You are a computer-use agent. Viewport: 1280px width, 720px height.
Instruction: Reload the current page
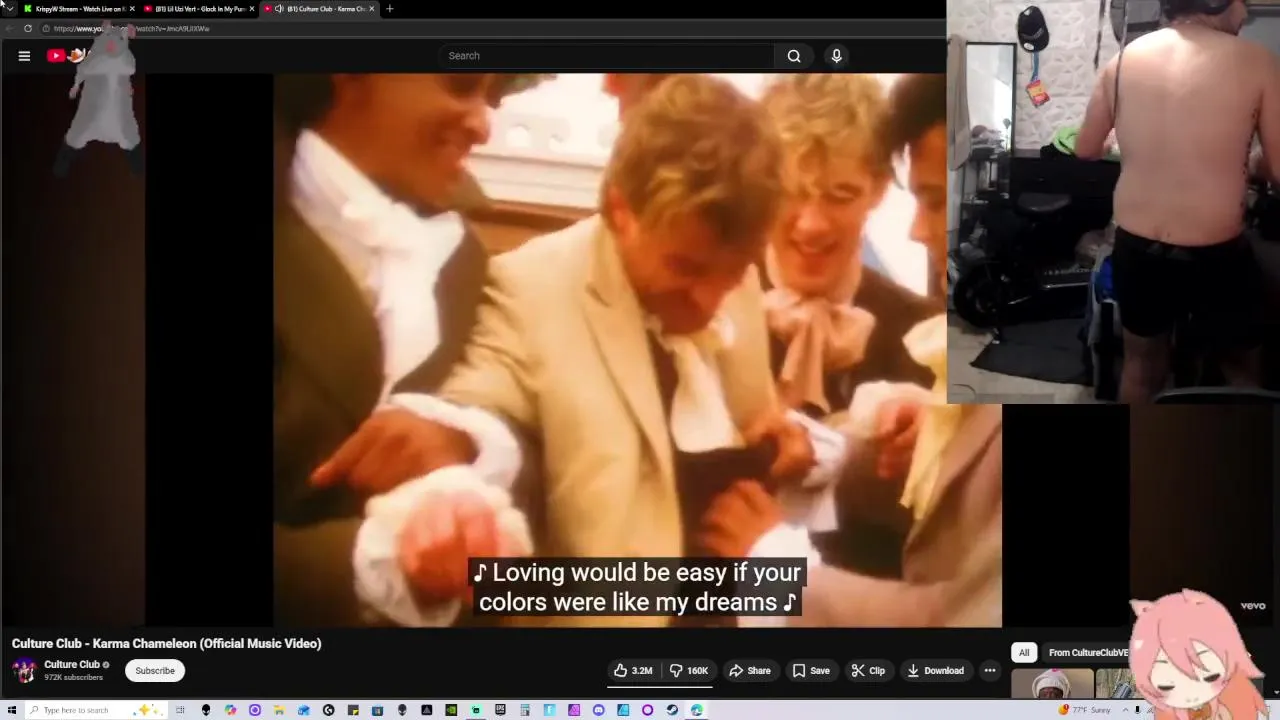pyautogui.click(x=28, y=29)
